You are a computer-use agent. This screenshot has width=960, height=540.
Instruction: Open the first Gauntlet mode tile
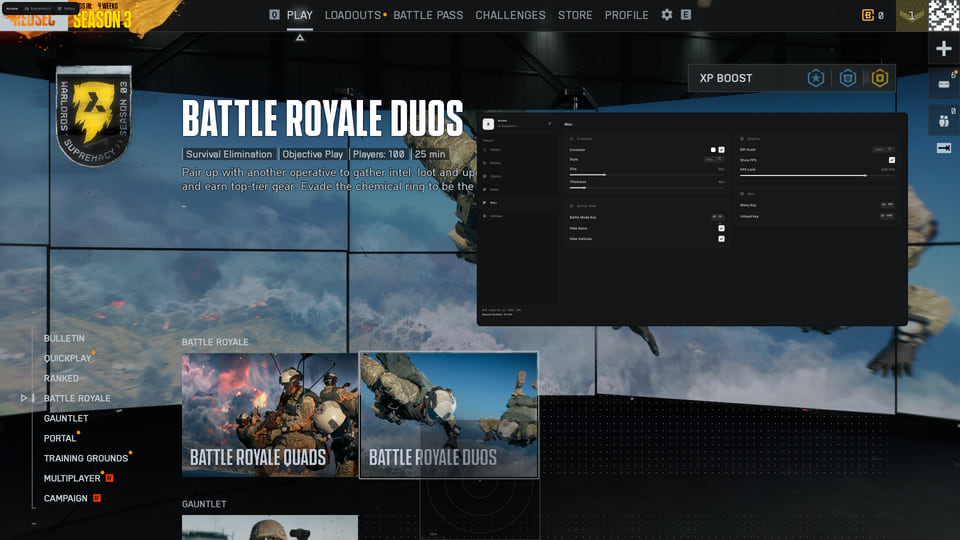(270, 527)
